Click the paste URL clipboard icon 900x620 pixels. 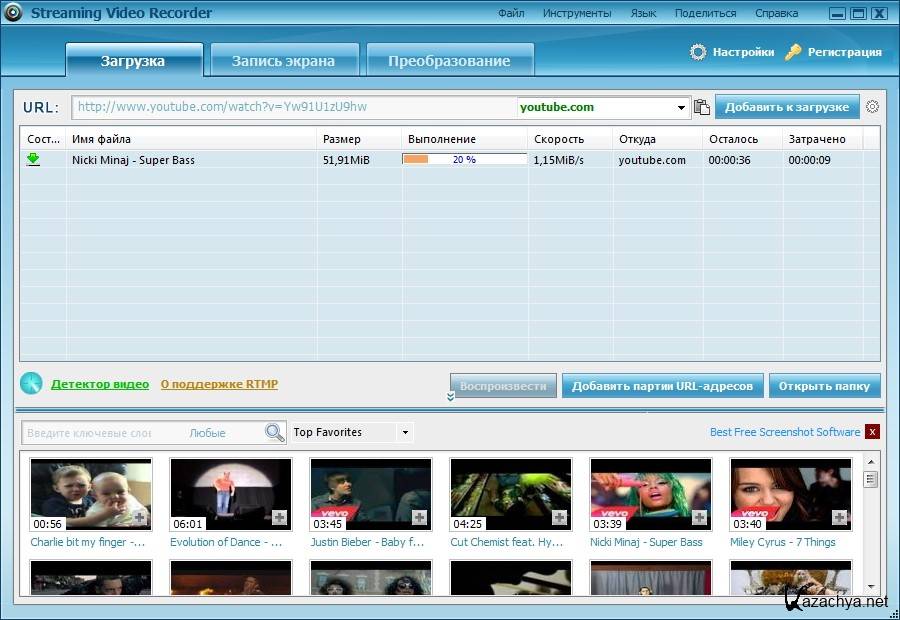click(702, 108)
